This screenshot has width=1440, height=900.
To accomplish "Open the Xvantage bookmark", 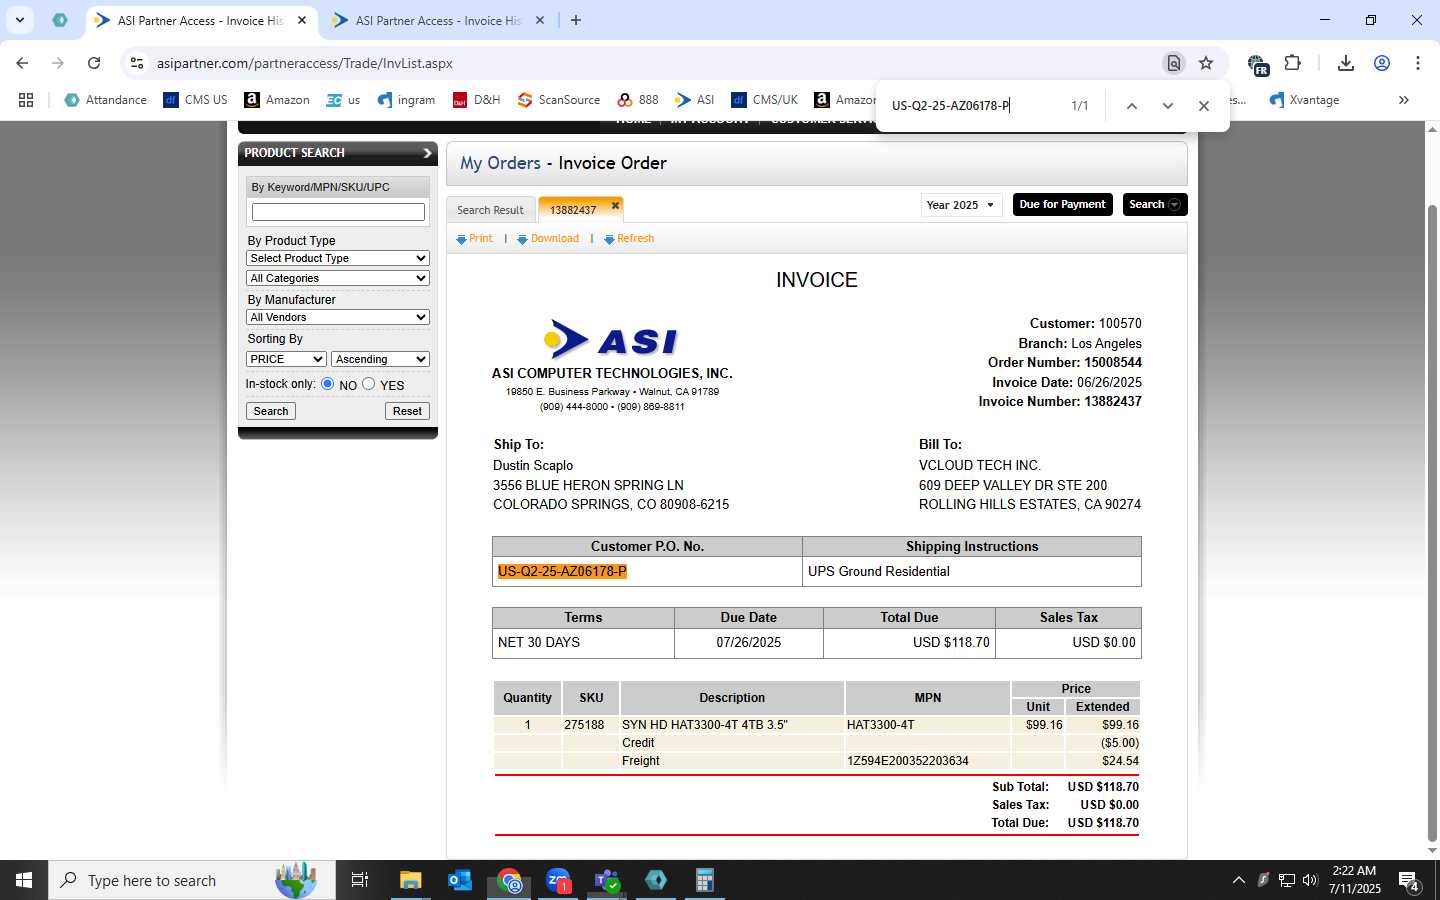I will (x=1304, y=100).
